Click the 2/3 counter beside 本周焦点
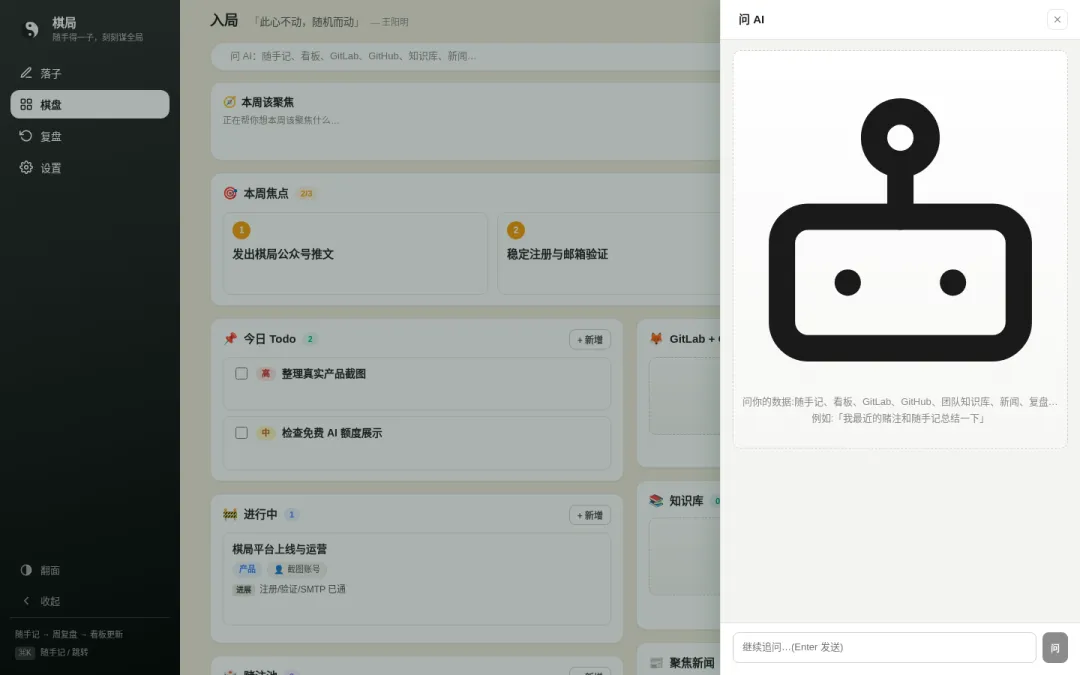Screen dimensions: 1080x675 click(x=306, y=194)
